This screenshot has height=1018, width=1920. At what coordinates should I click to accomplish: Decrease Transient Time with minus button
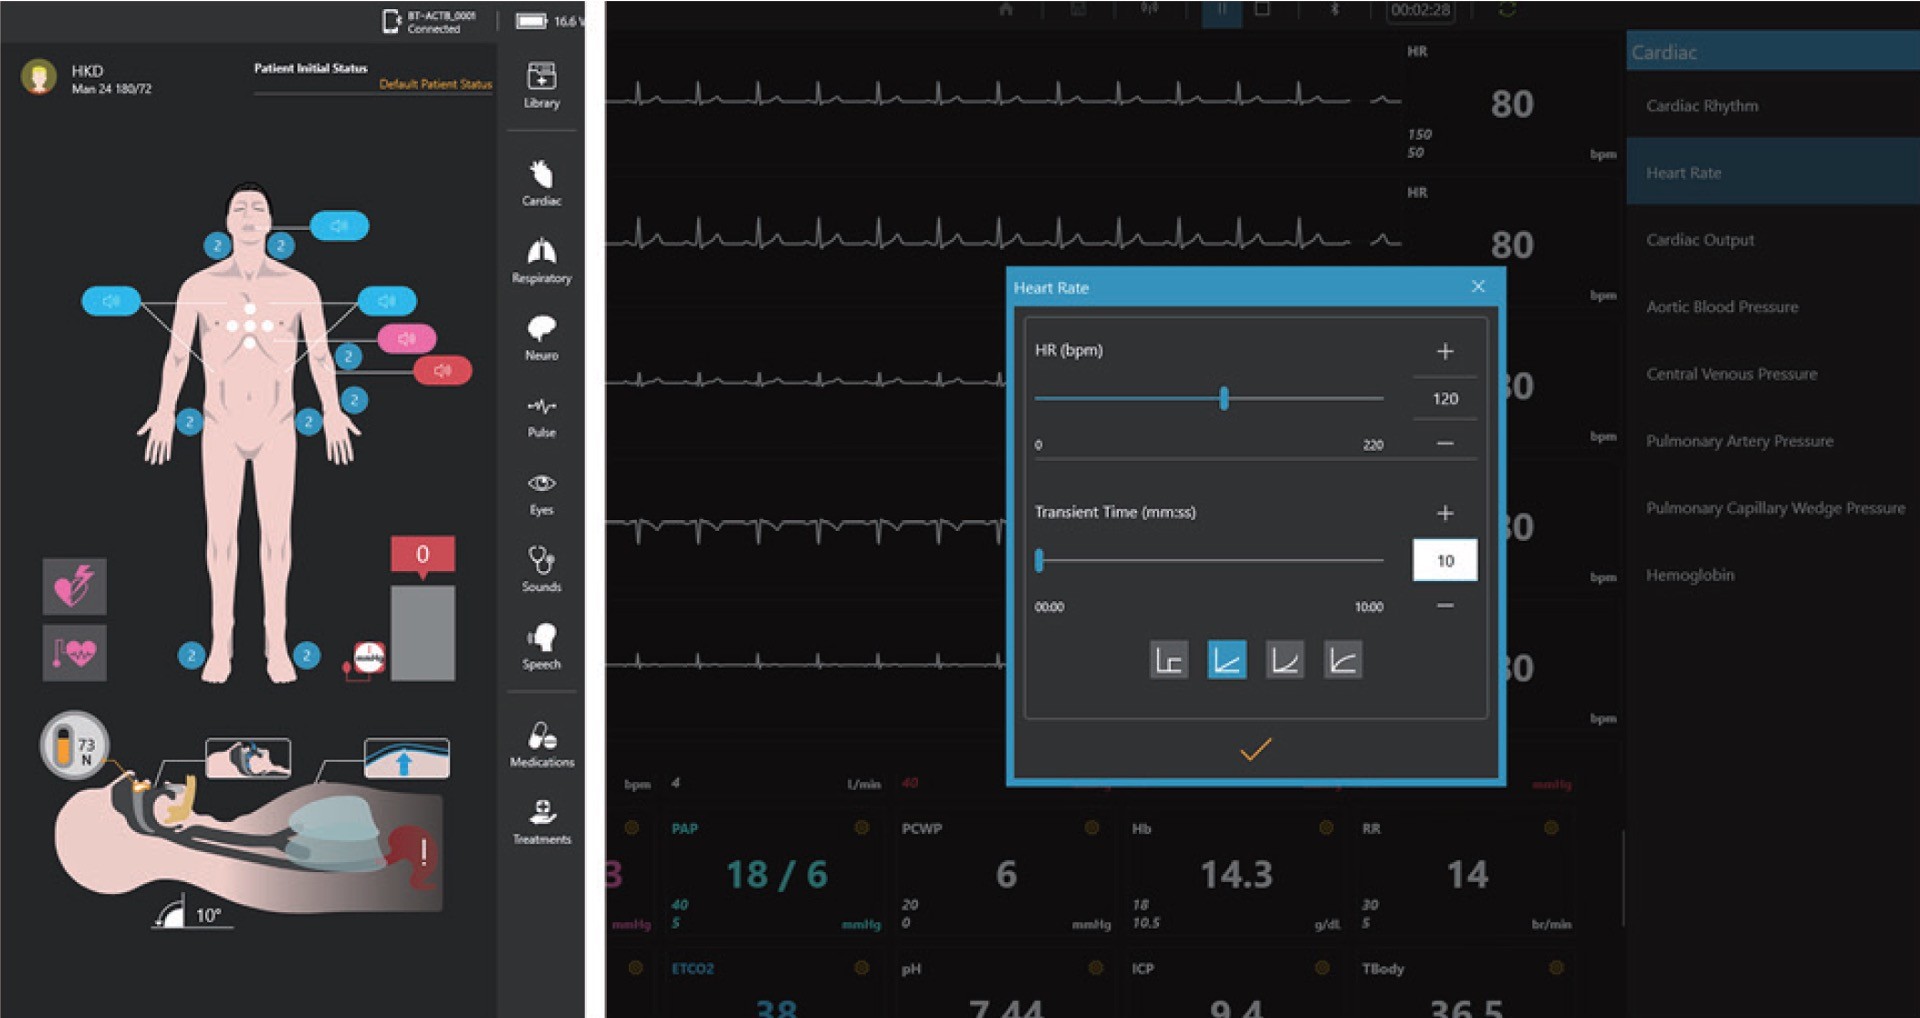click(1445, 605)
